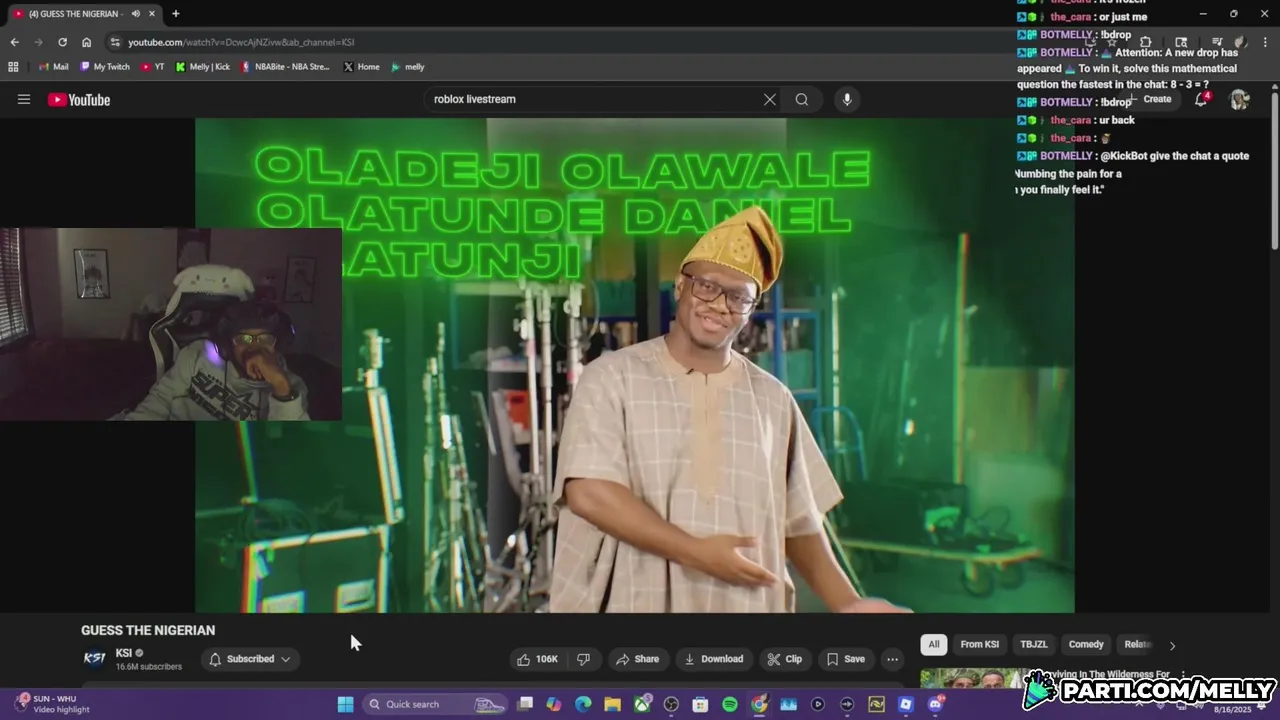
Task: Open the YT bookmark
Action: click(153, 67)
